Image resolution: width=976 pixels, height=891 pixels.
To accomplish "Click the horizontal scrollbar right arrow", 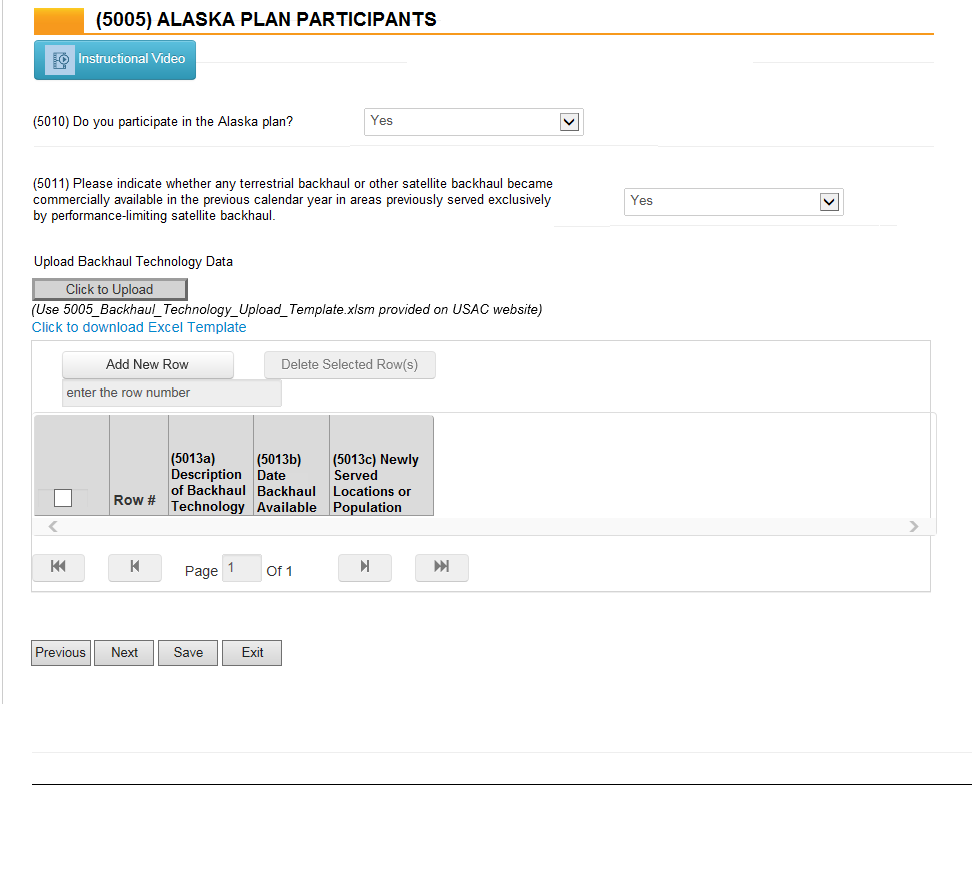I will pyautogui.click(x=914, y=527).
